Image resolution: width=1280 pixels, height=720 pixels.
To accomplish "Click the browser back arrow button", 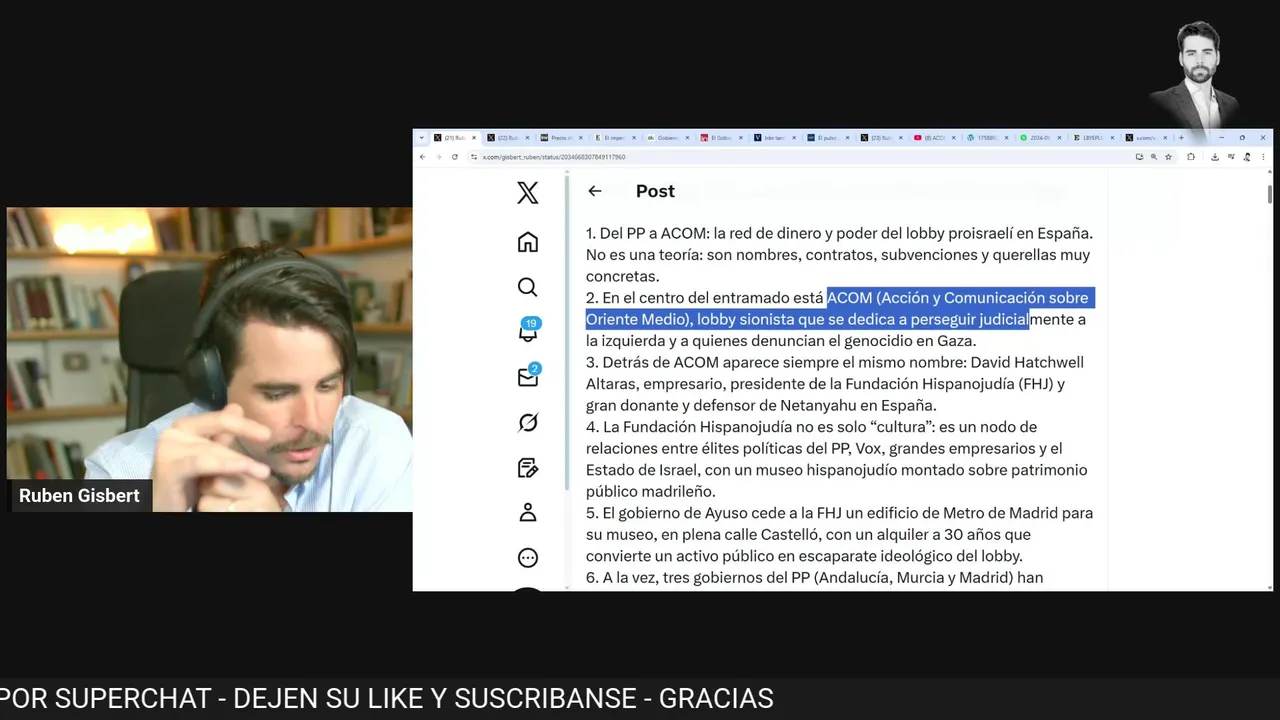I will pos(422,157).
